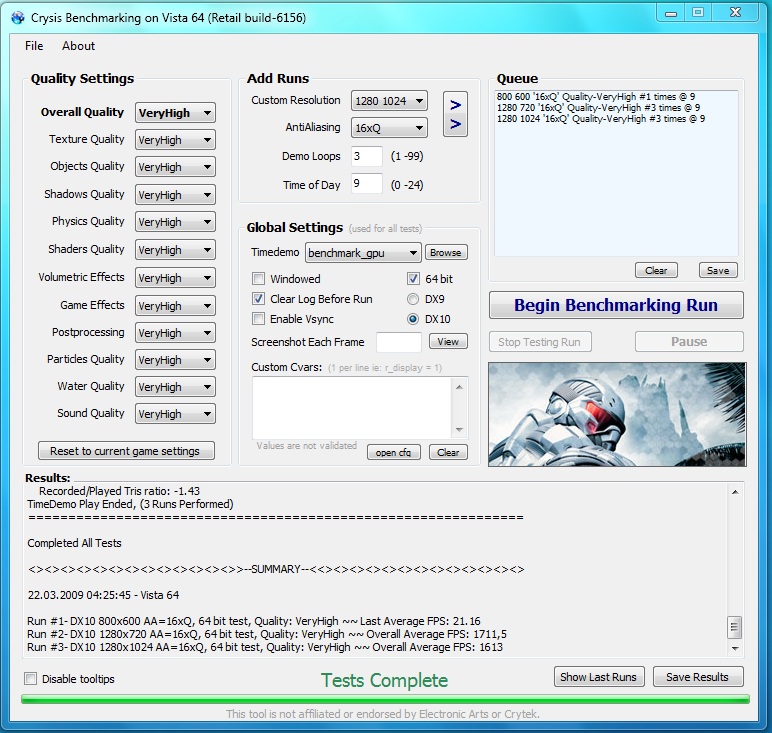Select queue entry '1280 720 16xQ'
This screenshot has width=772, height=733.
598,108
